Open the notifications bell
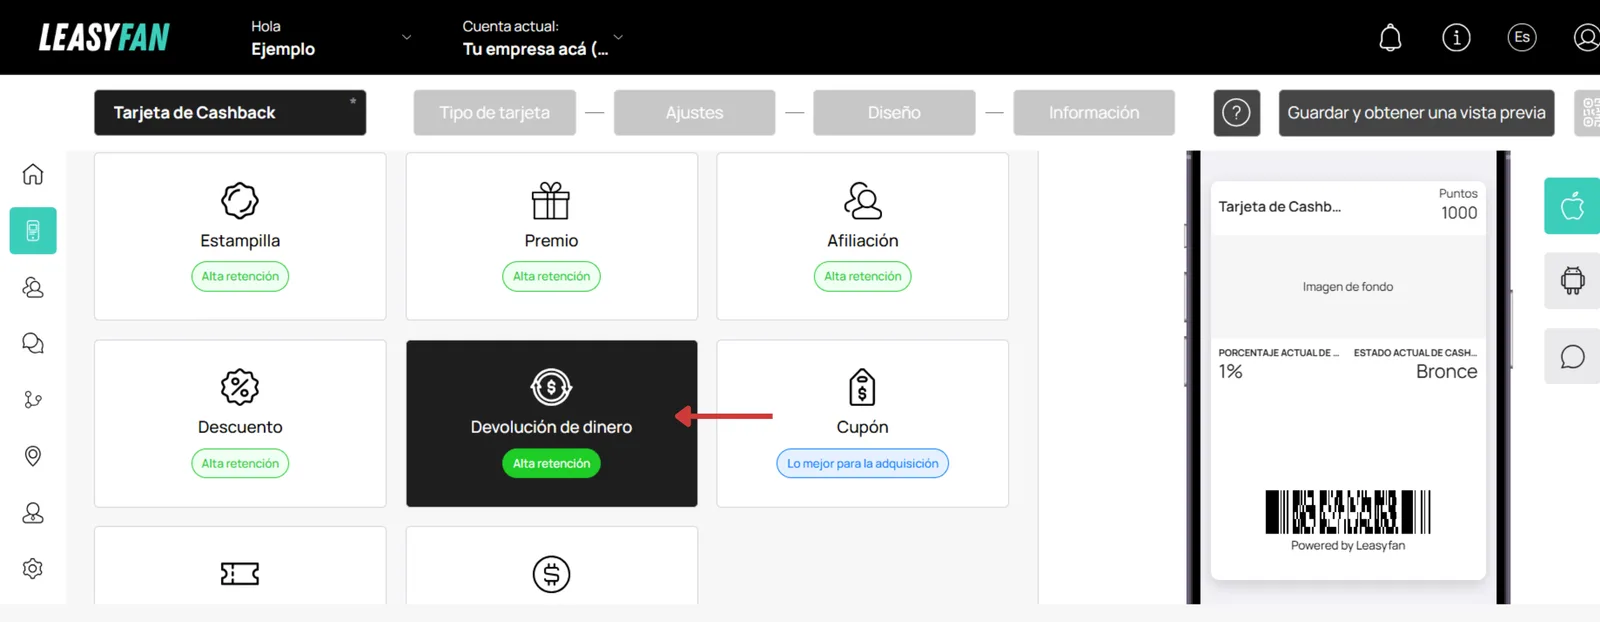The height and width of the screenshot is (622, 1600). 1390,38
